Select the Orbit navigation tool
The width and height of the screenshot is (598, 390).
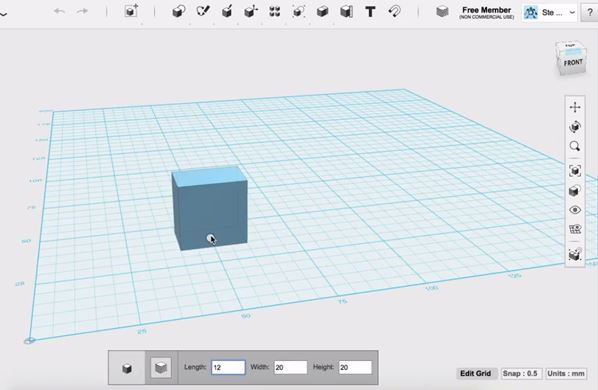coord(575,127)
